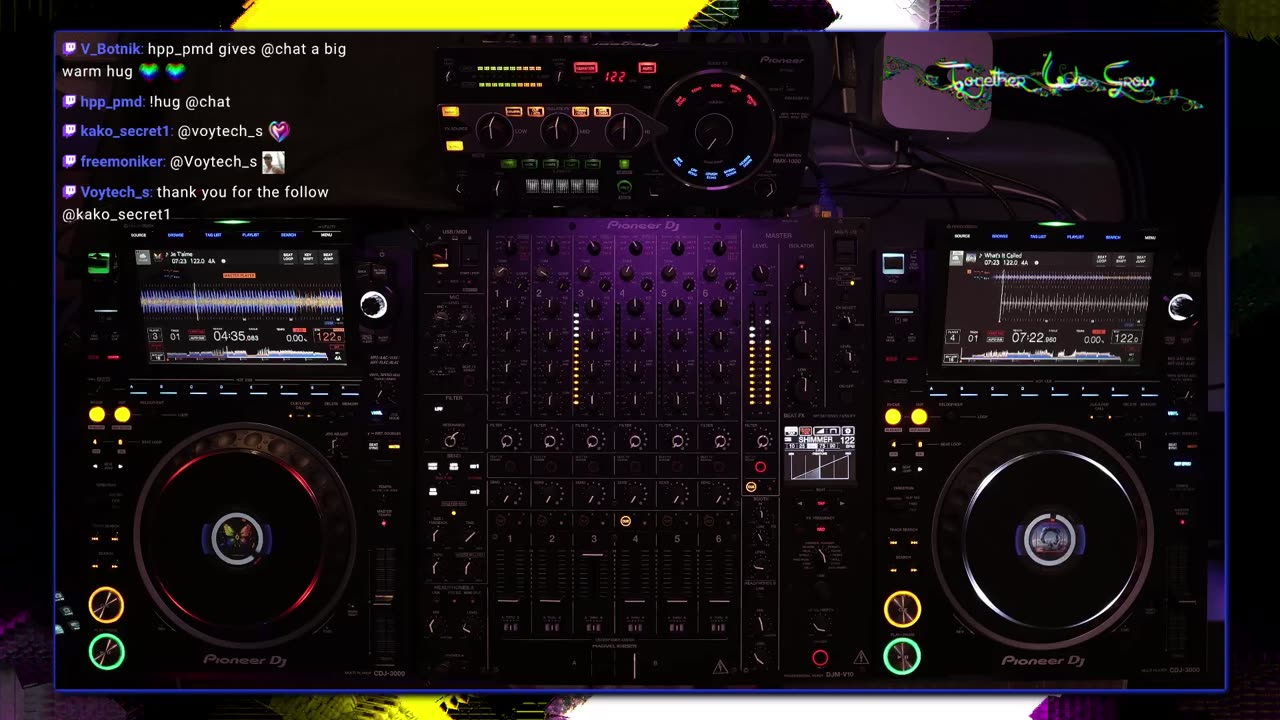Tap BEAT LOOP on right CDJ screen
This screenshot has height=720, width=1280.
[1102, 259]
